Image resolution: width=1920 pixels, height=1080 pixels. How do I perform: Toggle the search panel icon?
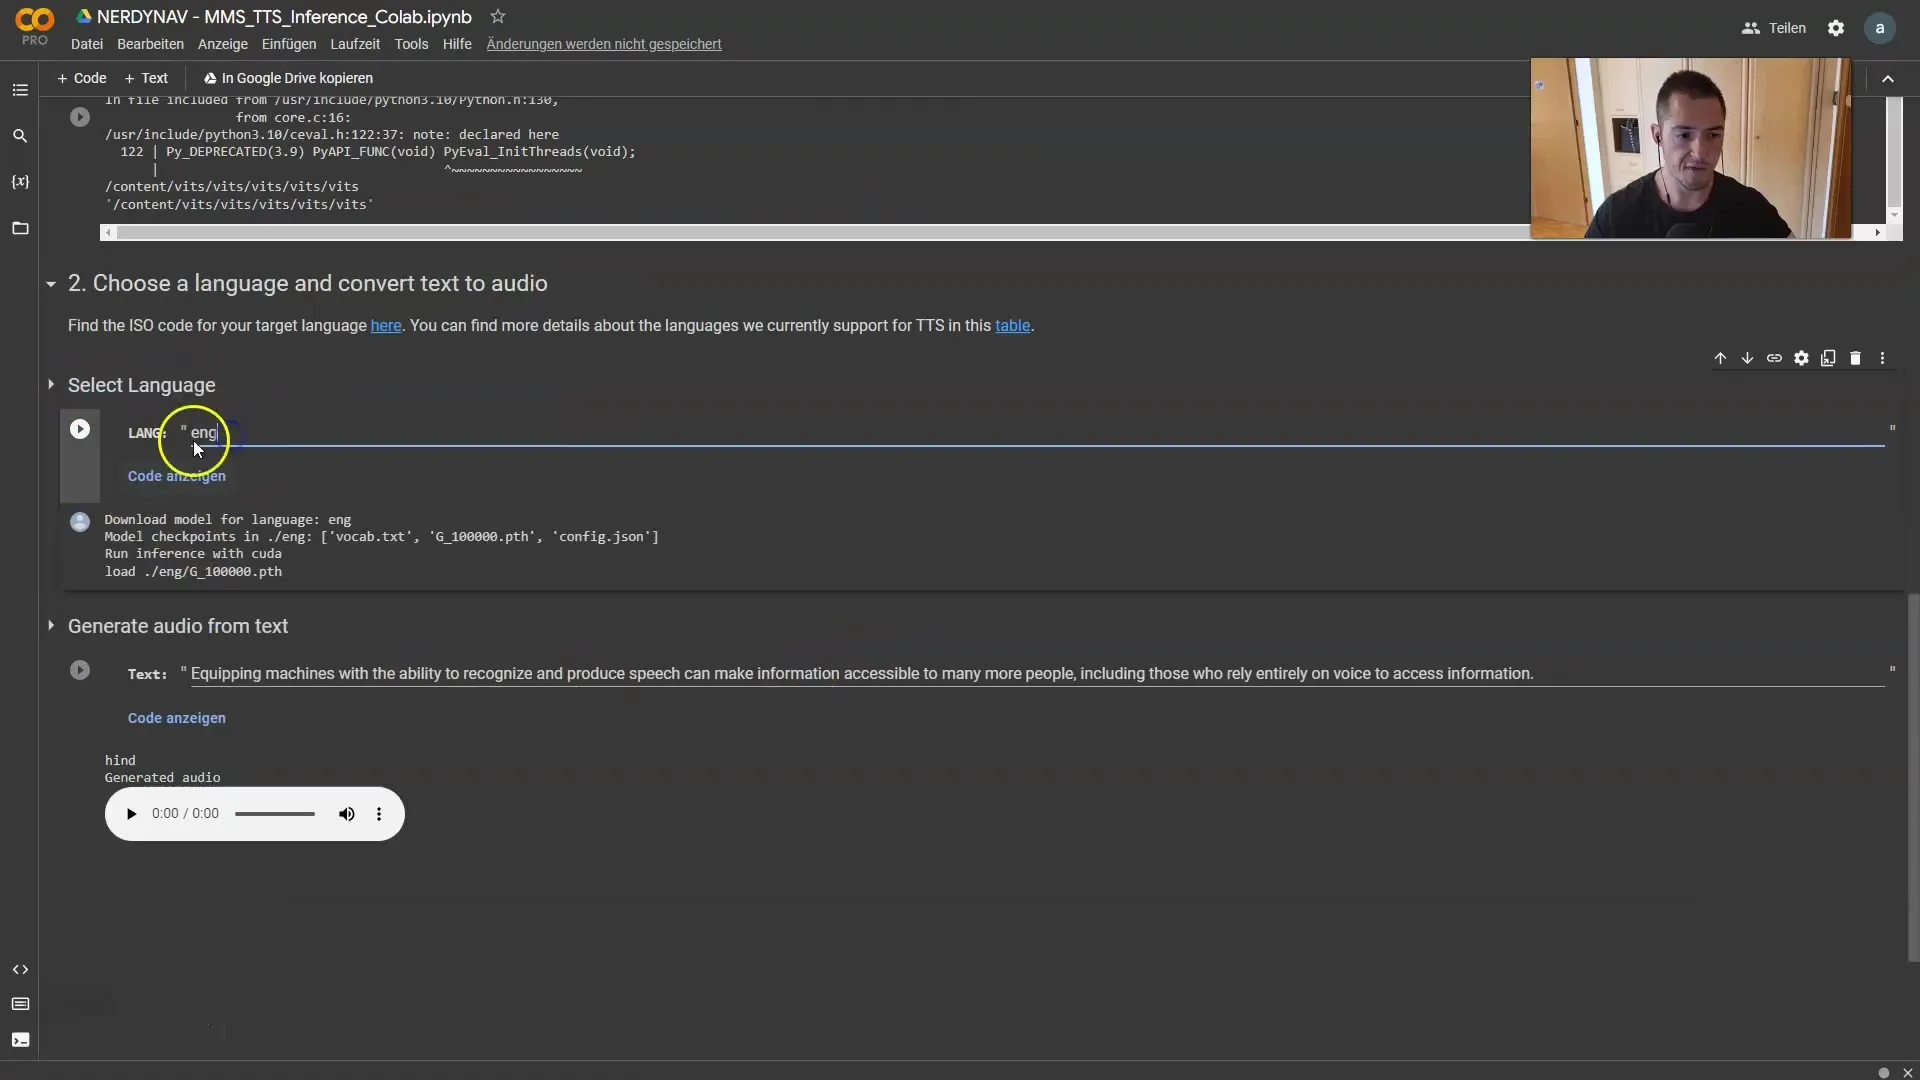(x=20, y=136)
